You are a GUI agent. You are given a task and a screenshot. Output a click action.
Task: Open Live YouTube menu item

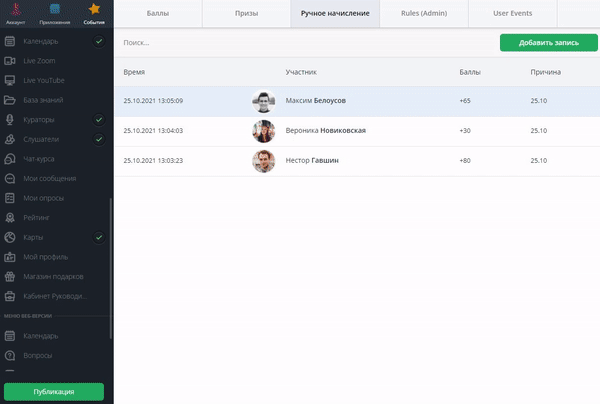(44, 80)
